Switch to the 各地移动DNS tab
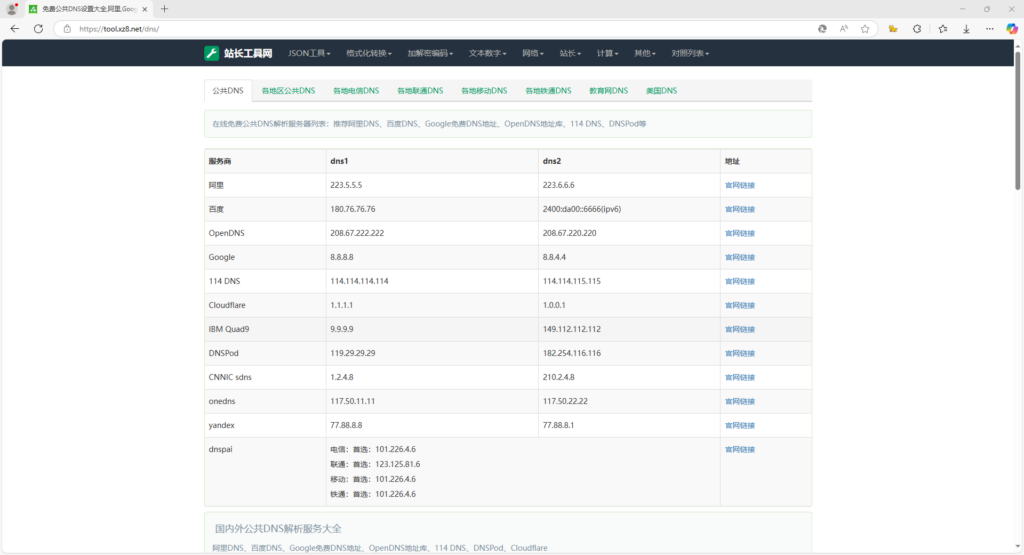This screenshot has width=1024, height=555. (484, 91)
